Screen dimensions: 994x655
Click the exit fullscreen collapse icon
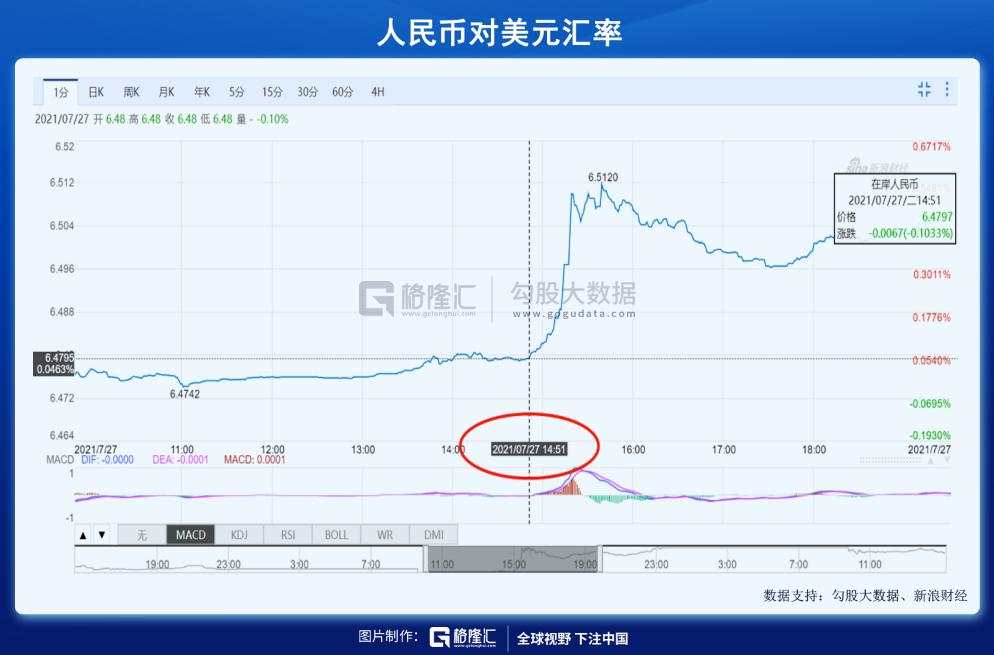[924, 89]
